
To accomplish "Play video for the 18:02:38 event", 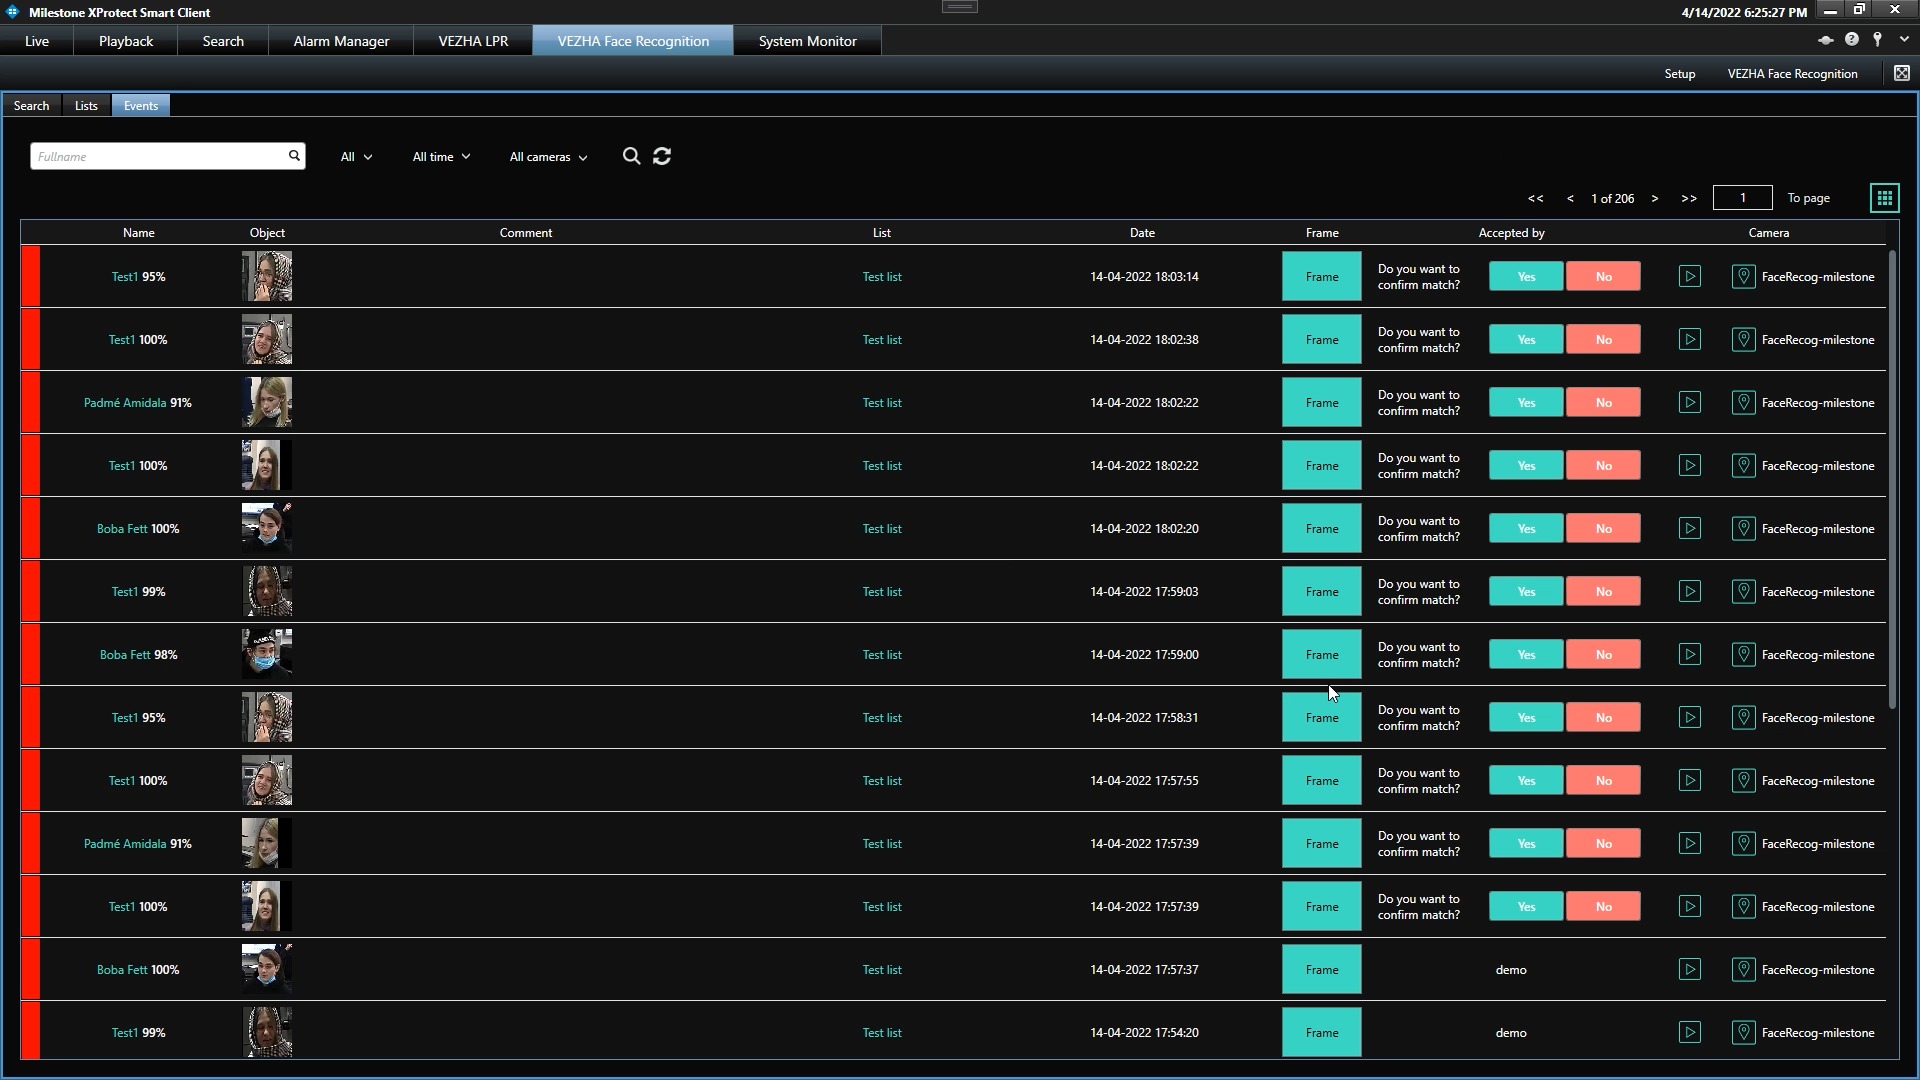I will point(1689,340).
